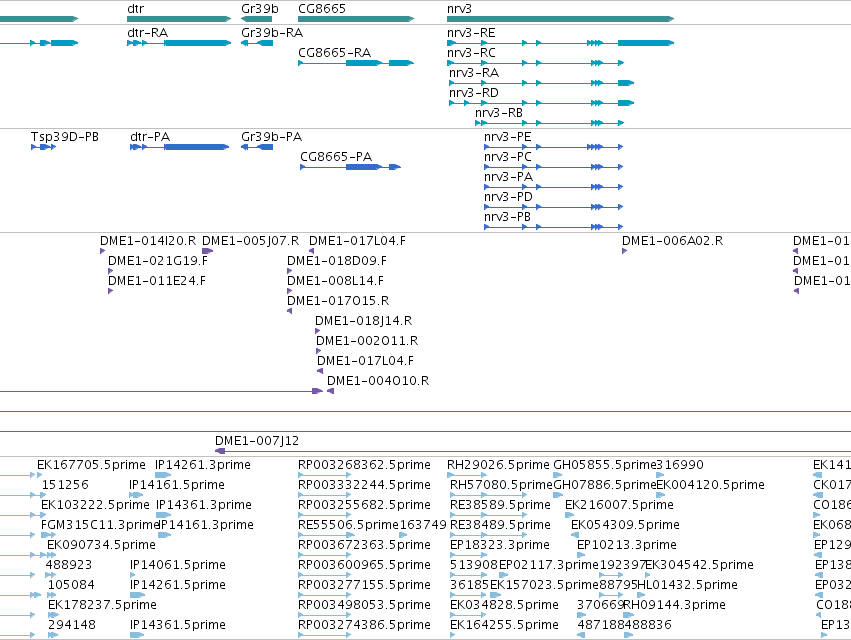This screenshot has height=640, width=851.
Task: Select the nrv3-RC transcript
Action: tap(536, 63)
